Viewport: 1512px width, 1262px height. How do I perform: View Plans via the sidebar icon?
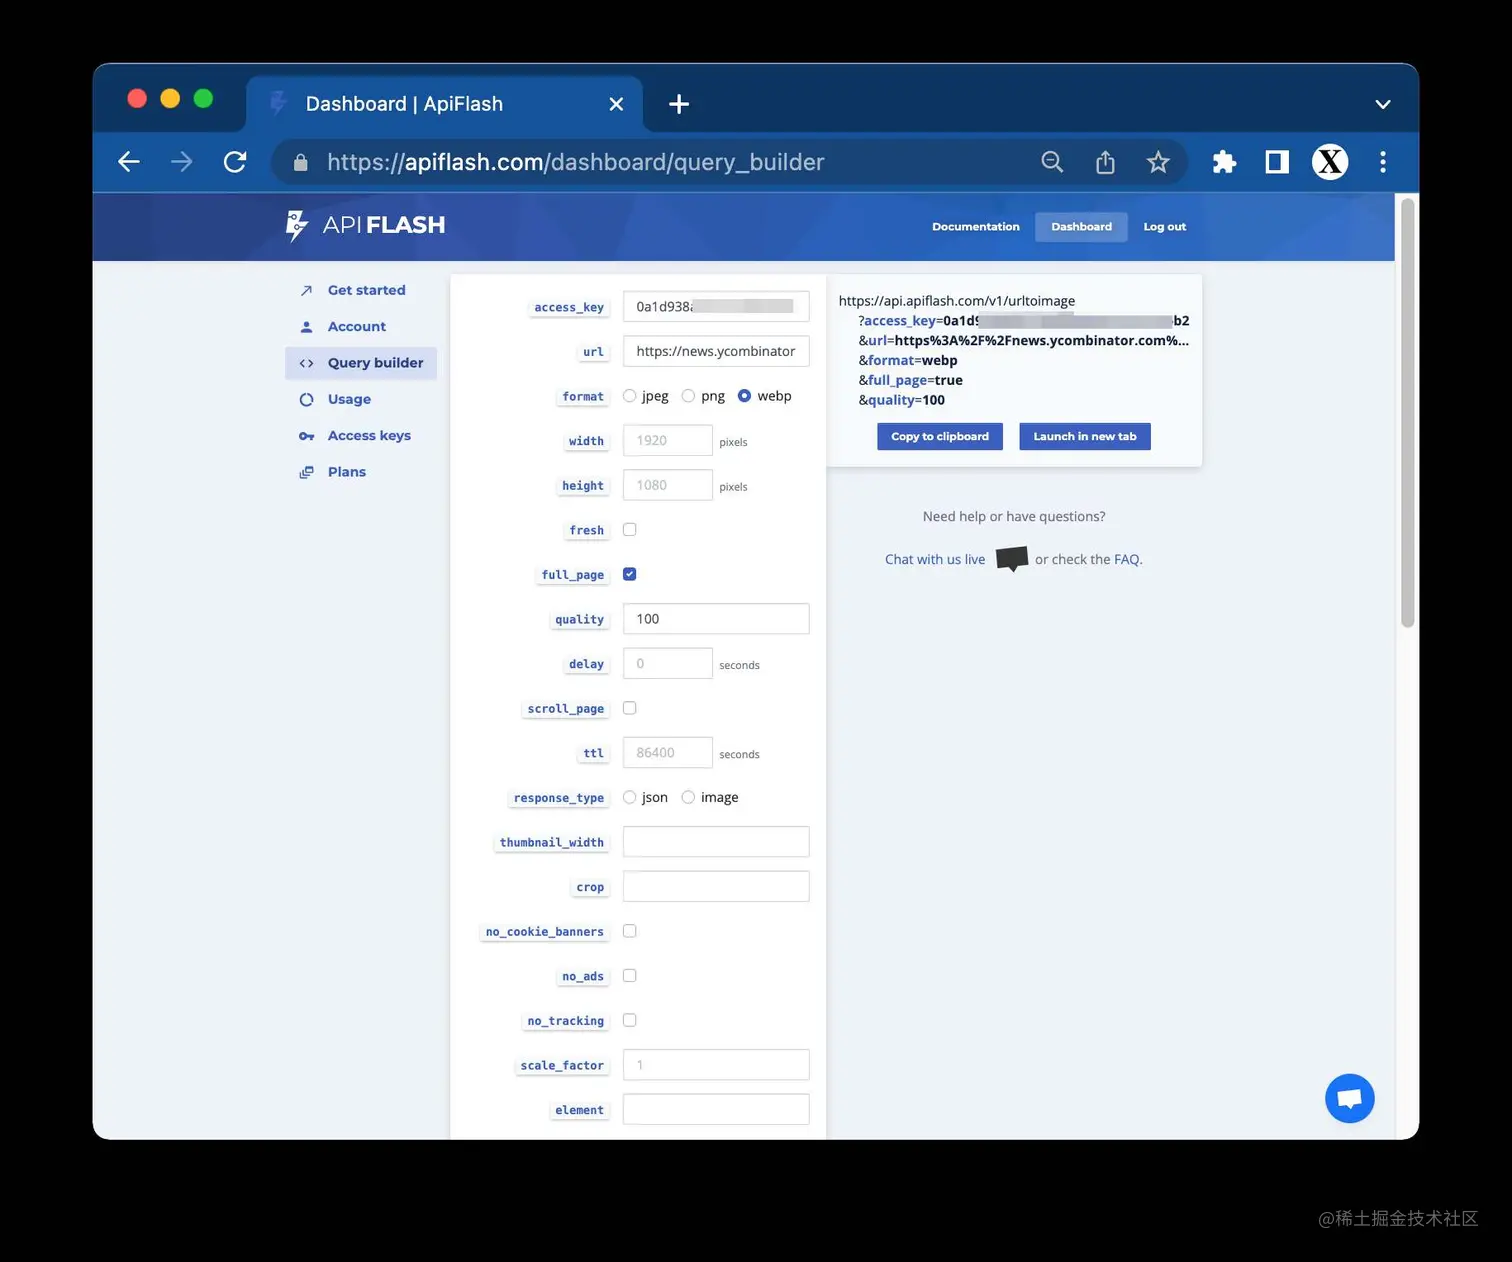(x=305, y=471)
